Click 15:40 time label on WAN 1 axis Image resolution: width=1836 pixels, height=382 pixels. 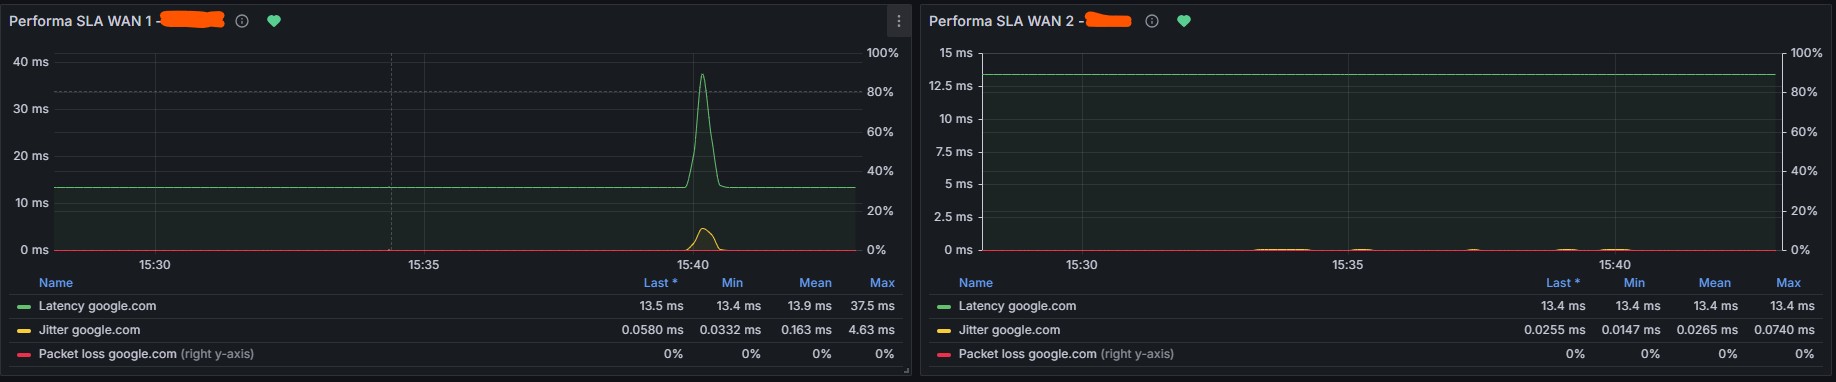(693, 265)
